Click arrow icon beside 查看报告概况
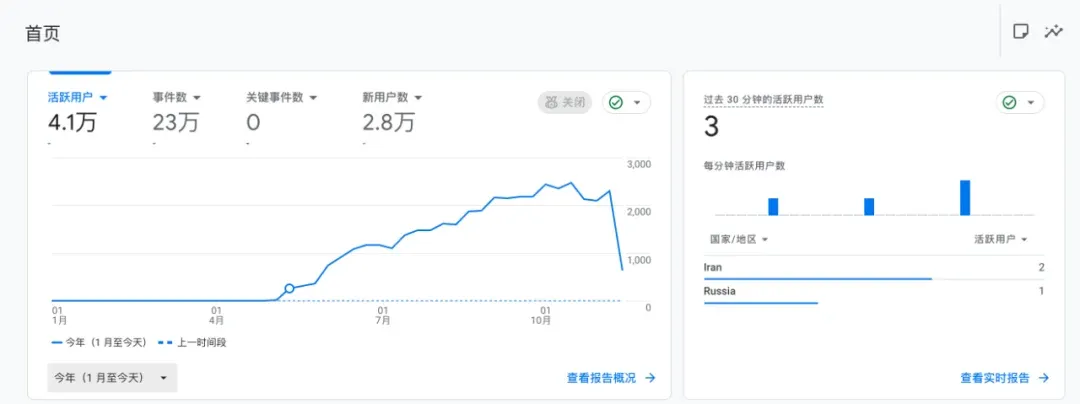This screenshot has width=1080, height=404. (650, 378)
